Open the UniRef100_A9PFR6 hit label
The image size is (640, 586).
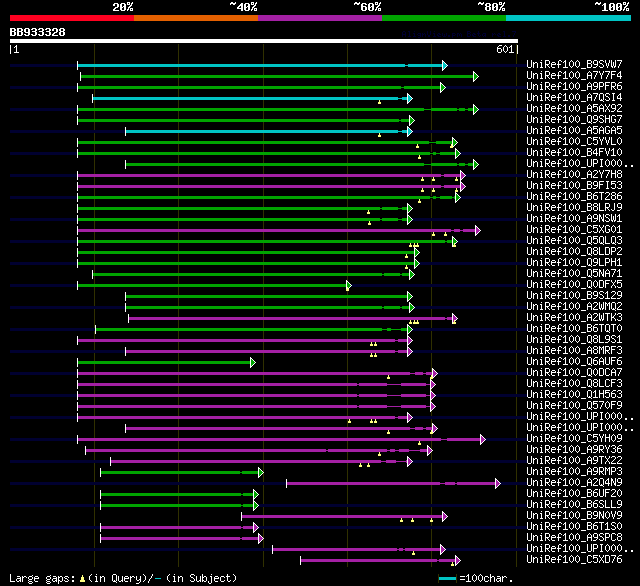[x=574, y=87]
